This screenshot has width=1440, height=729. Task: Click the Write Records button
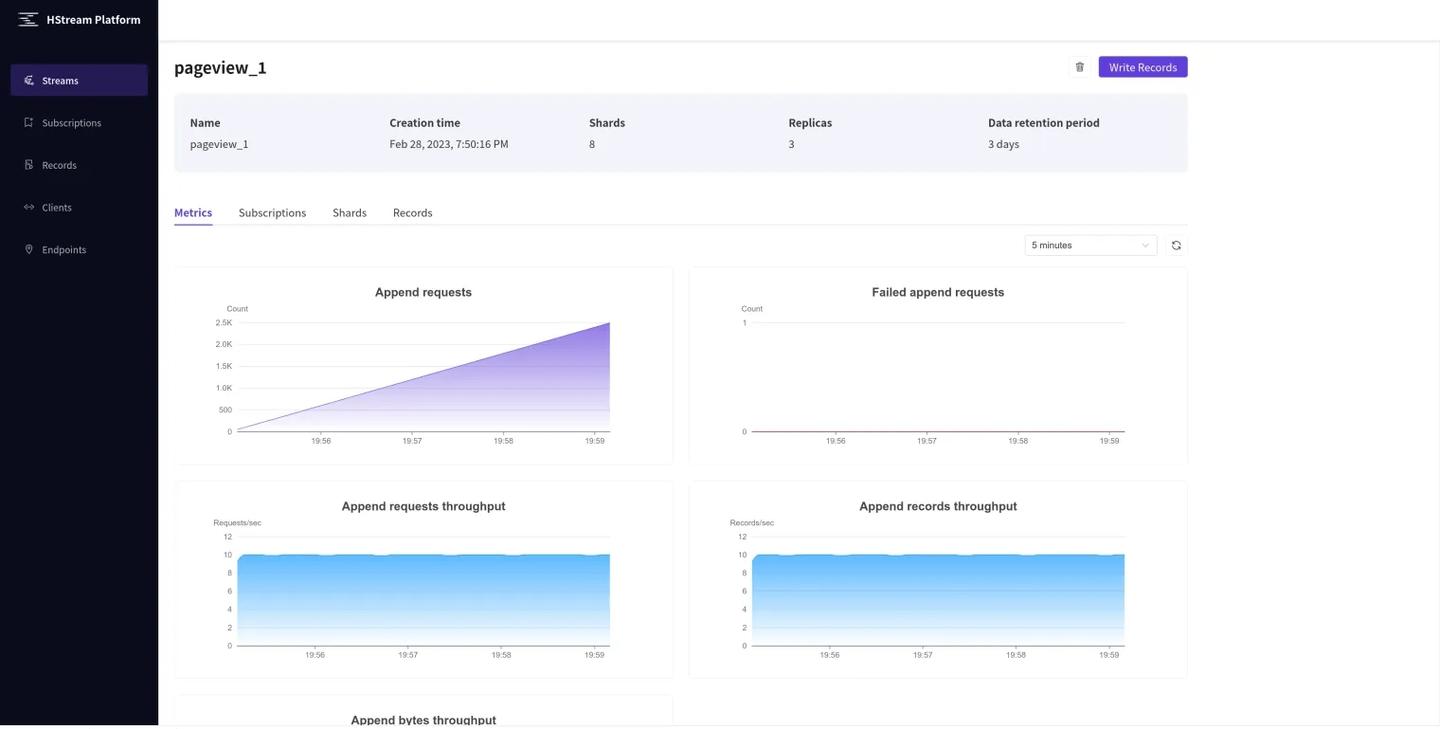pyautogui.click(x=1142, y=65)
